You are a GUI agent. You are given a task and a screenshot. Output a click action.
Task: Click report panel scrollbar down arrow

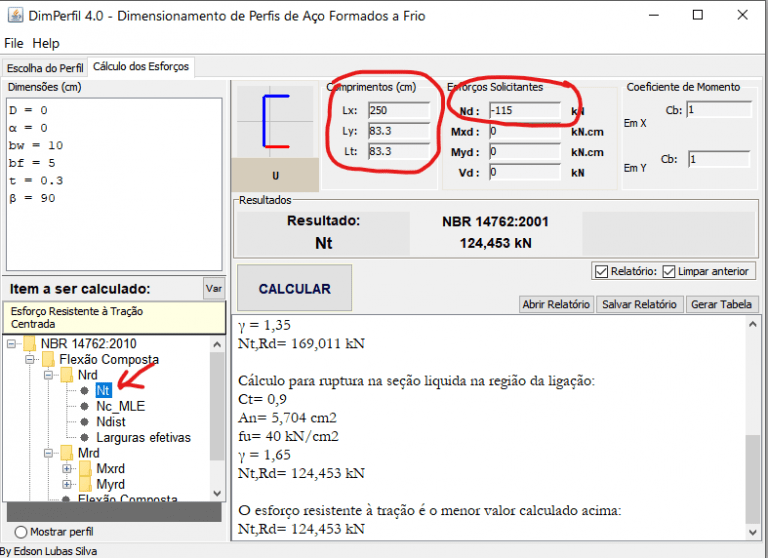pyautogui.click(x=752, y=532)
